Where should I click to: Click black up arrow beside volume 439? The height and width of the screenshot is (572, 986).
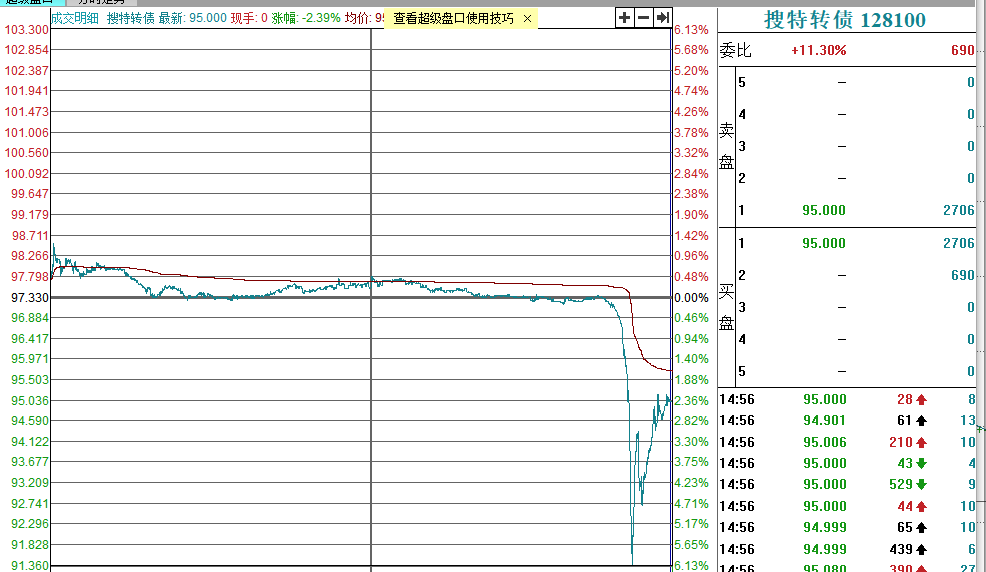(921, 549)
